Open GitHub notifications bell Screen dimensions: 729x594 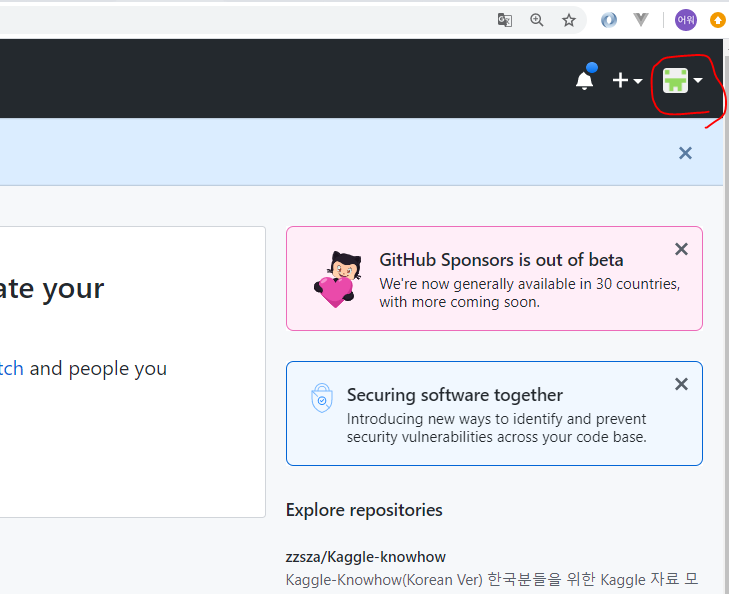coord(585,79)
